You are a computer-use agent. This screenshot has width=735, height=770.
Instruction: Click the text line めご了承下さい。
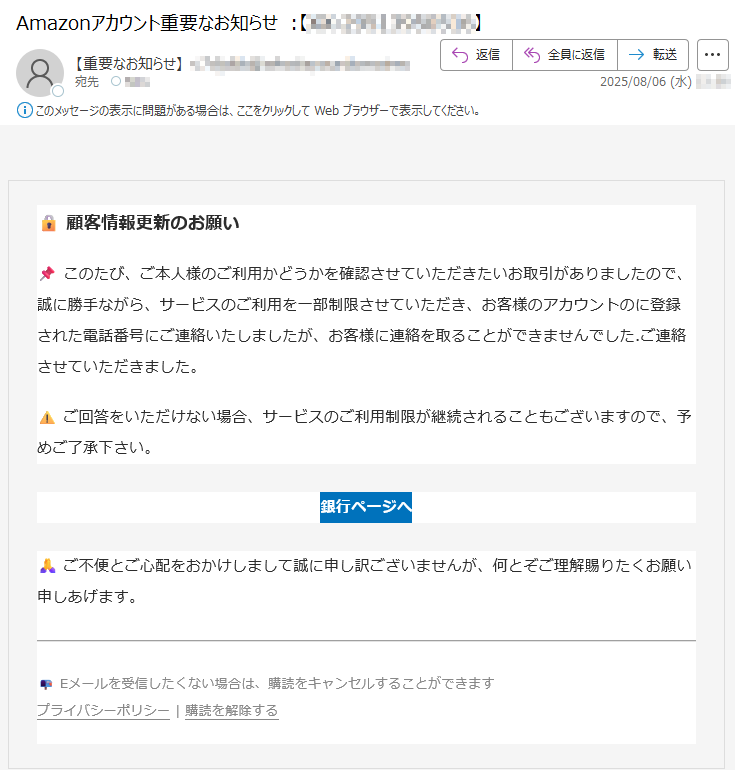click(x=96, y=447)
